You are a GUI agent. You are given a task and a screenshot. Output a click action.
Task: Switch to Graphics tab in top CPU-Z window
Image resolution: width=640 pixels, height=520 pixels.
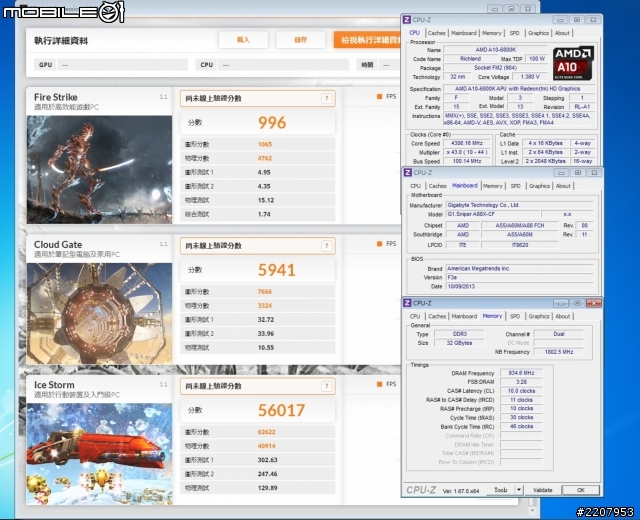click(x=538, y=33)
